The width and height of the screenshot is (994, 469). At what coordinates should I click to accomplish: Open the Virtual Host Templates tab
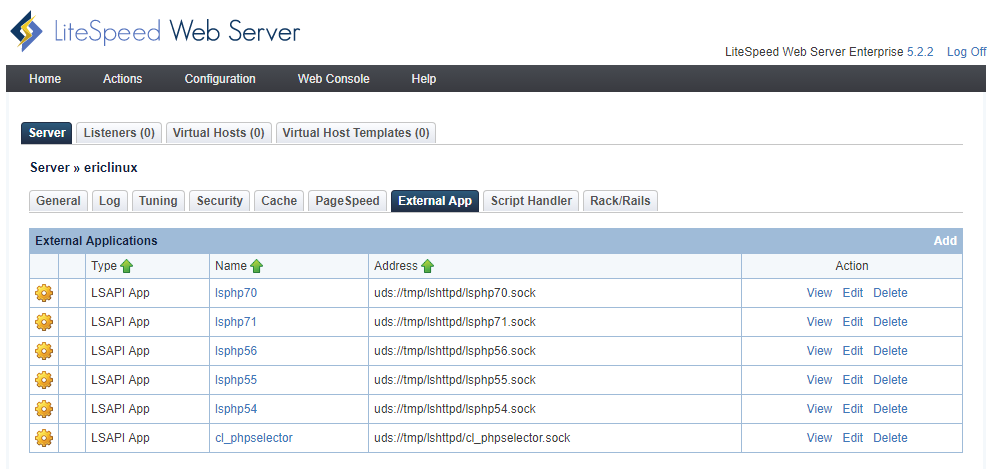pos(355,133)
